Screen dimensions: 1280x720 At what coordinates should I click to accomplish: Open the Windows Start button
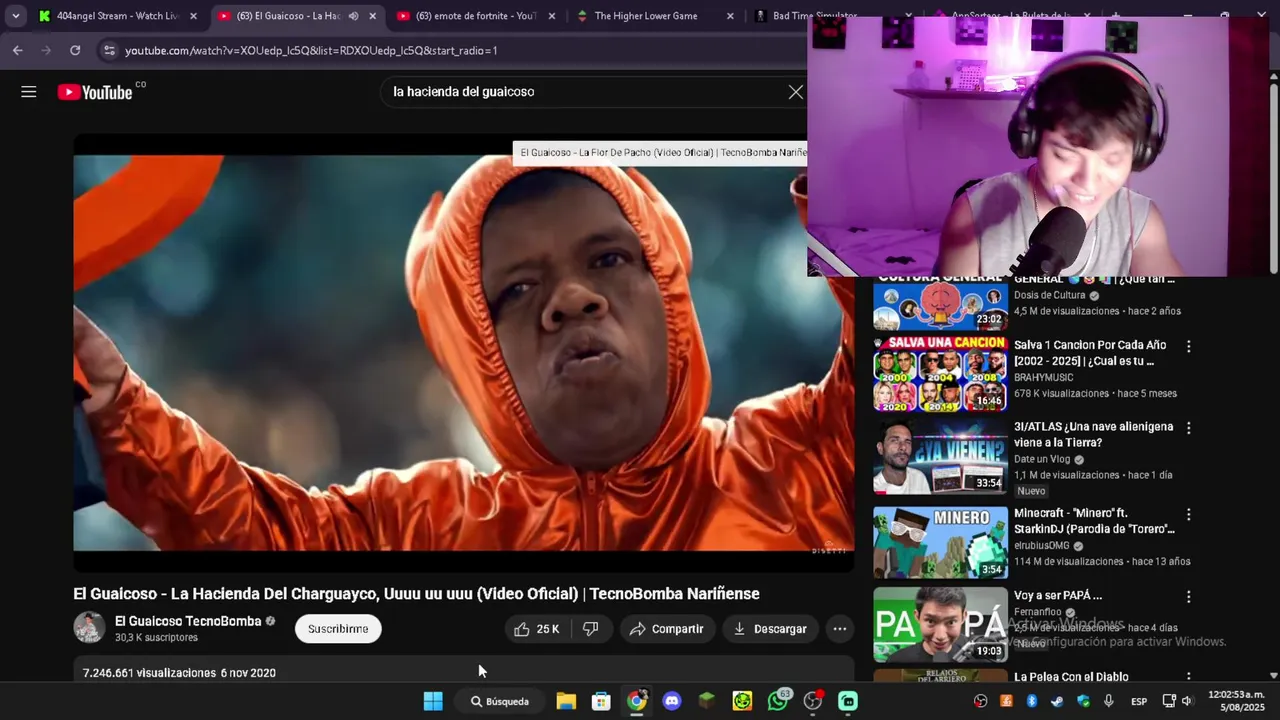[x=433, y=701]
